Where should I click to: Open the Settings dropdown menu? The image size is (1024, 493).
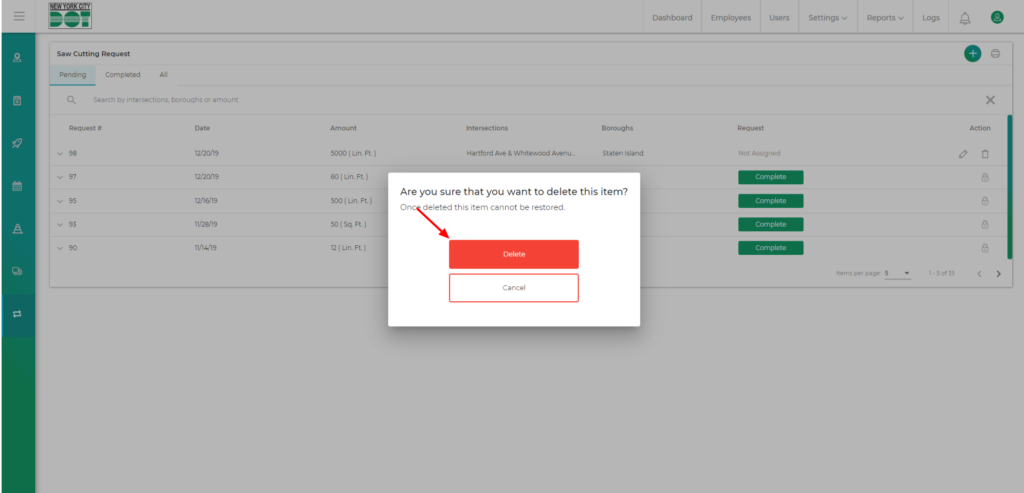(x=827, y=18)
